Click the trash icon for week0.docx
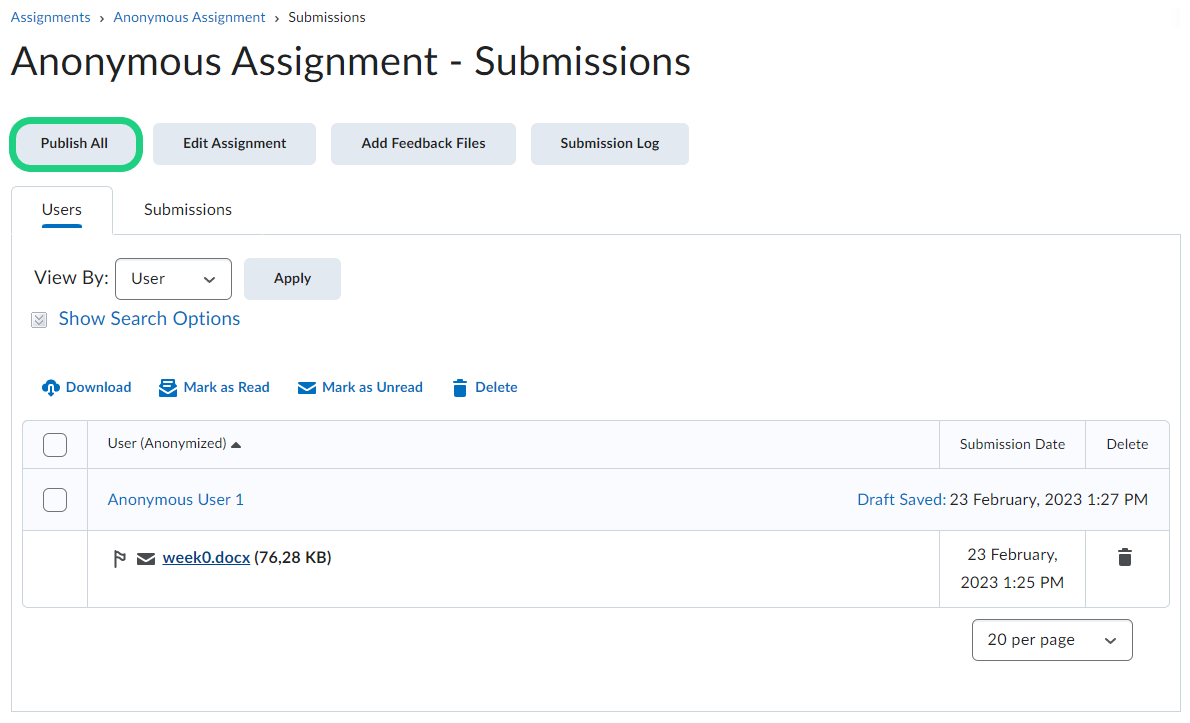1190x723 pixels. point(1125,558)
